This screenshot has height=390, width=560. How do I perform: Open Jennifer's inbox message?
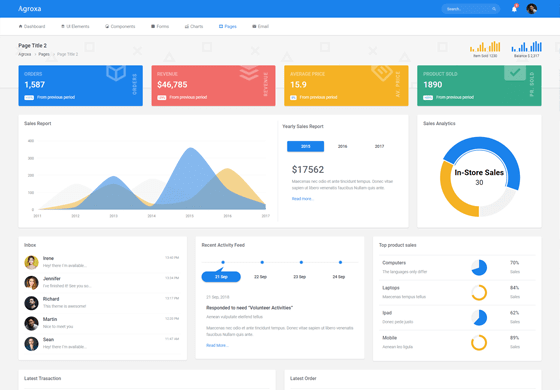point(102,282)
